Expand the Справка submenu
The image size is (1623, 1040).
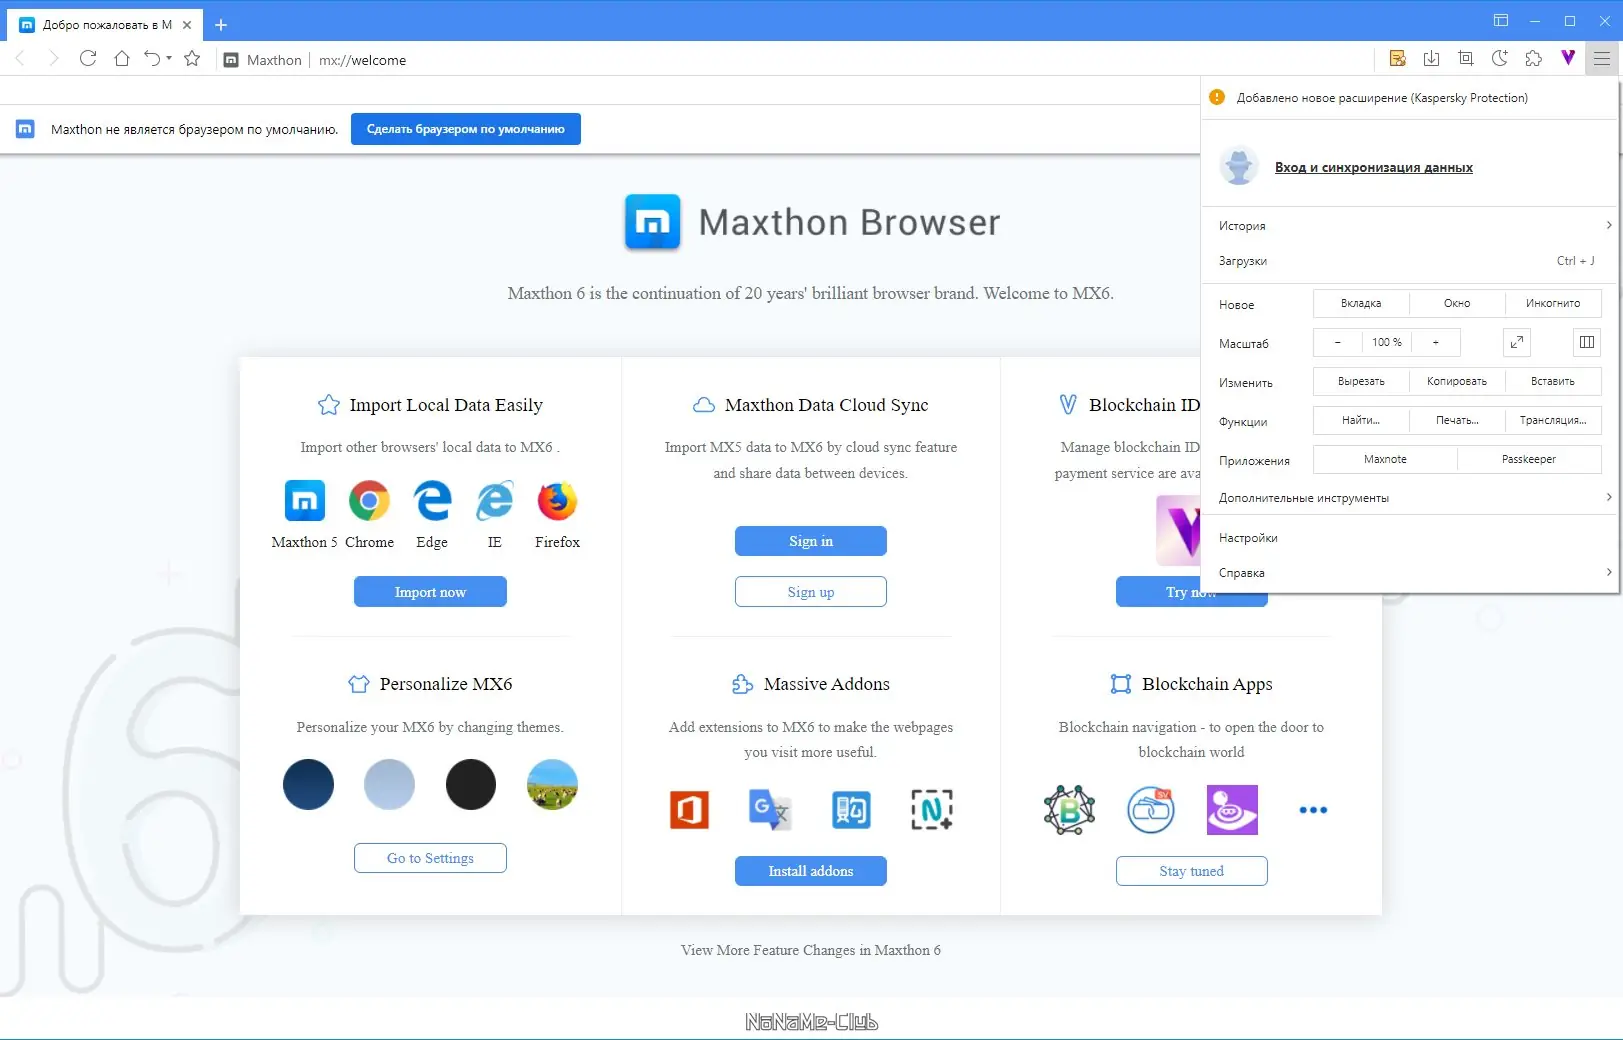[1410, 573]
